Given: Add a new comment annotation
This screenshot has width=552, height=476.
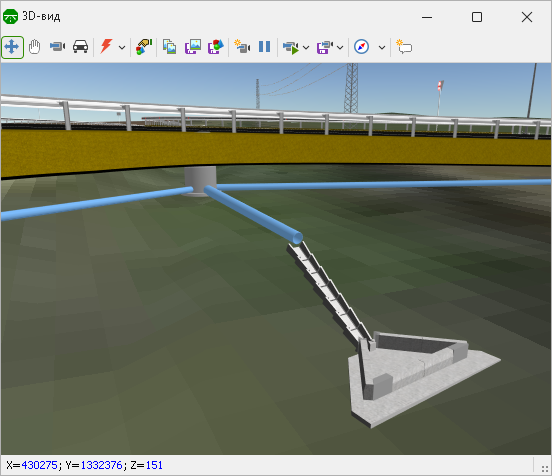Looking at the screenshot, I should tap(404, 46).
